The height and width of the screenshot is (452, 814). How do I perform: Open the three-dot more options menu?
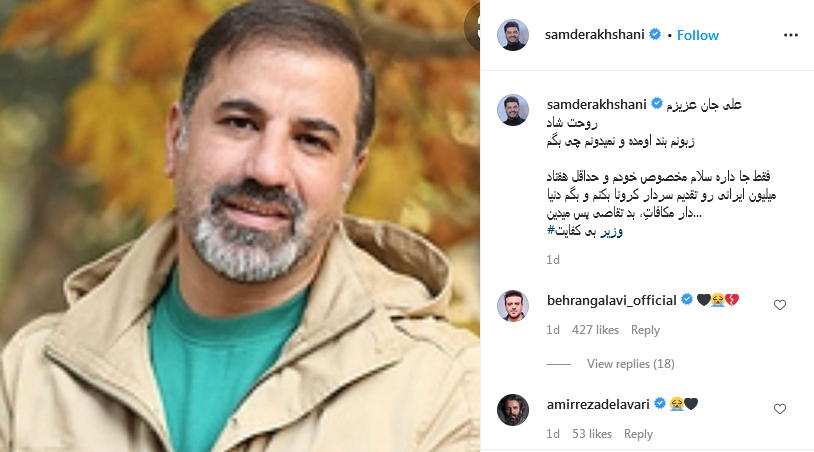[x=791, y=35]
